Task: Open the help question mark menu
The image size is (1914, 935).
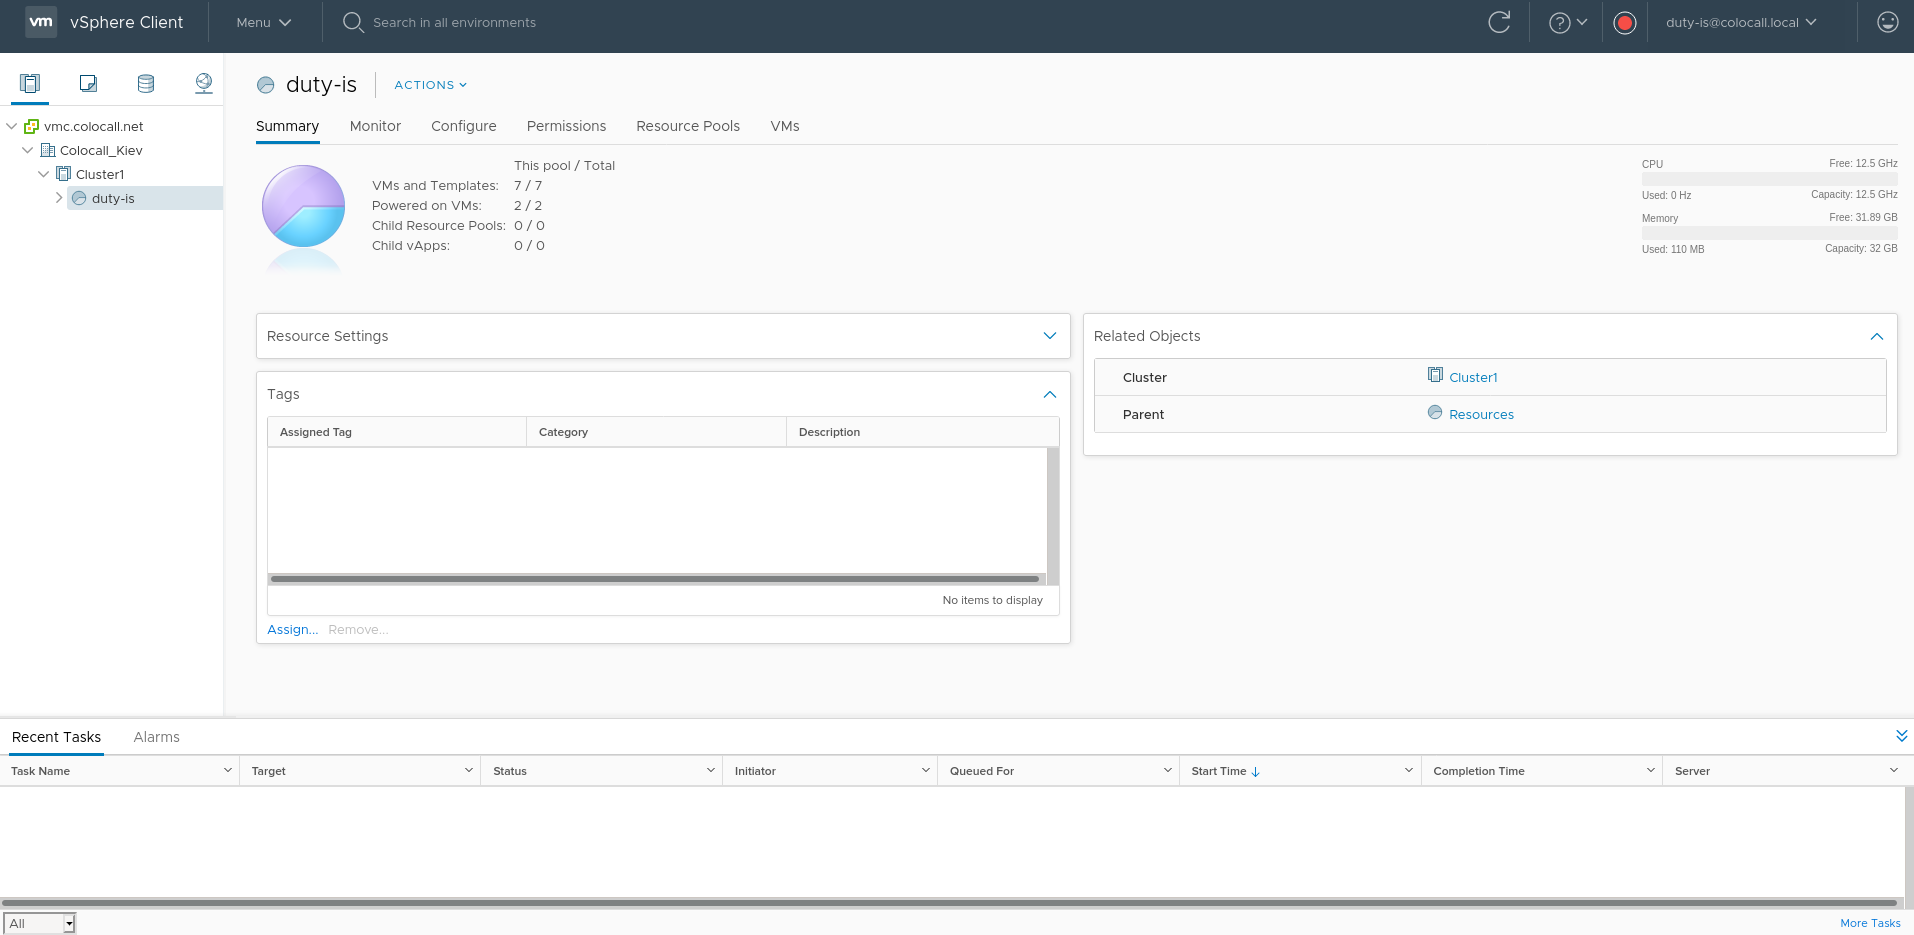Action: [x=1567, y=22]
